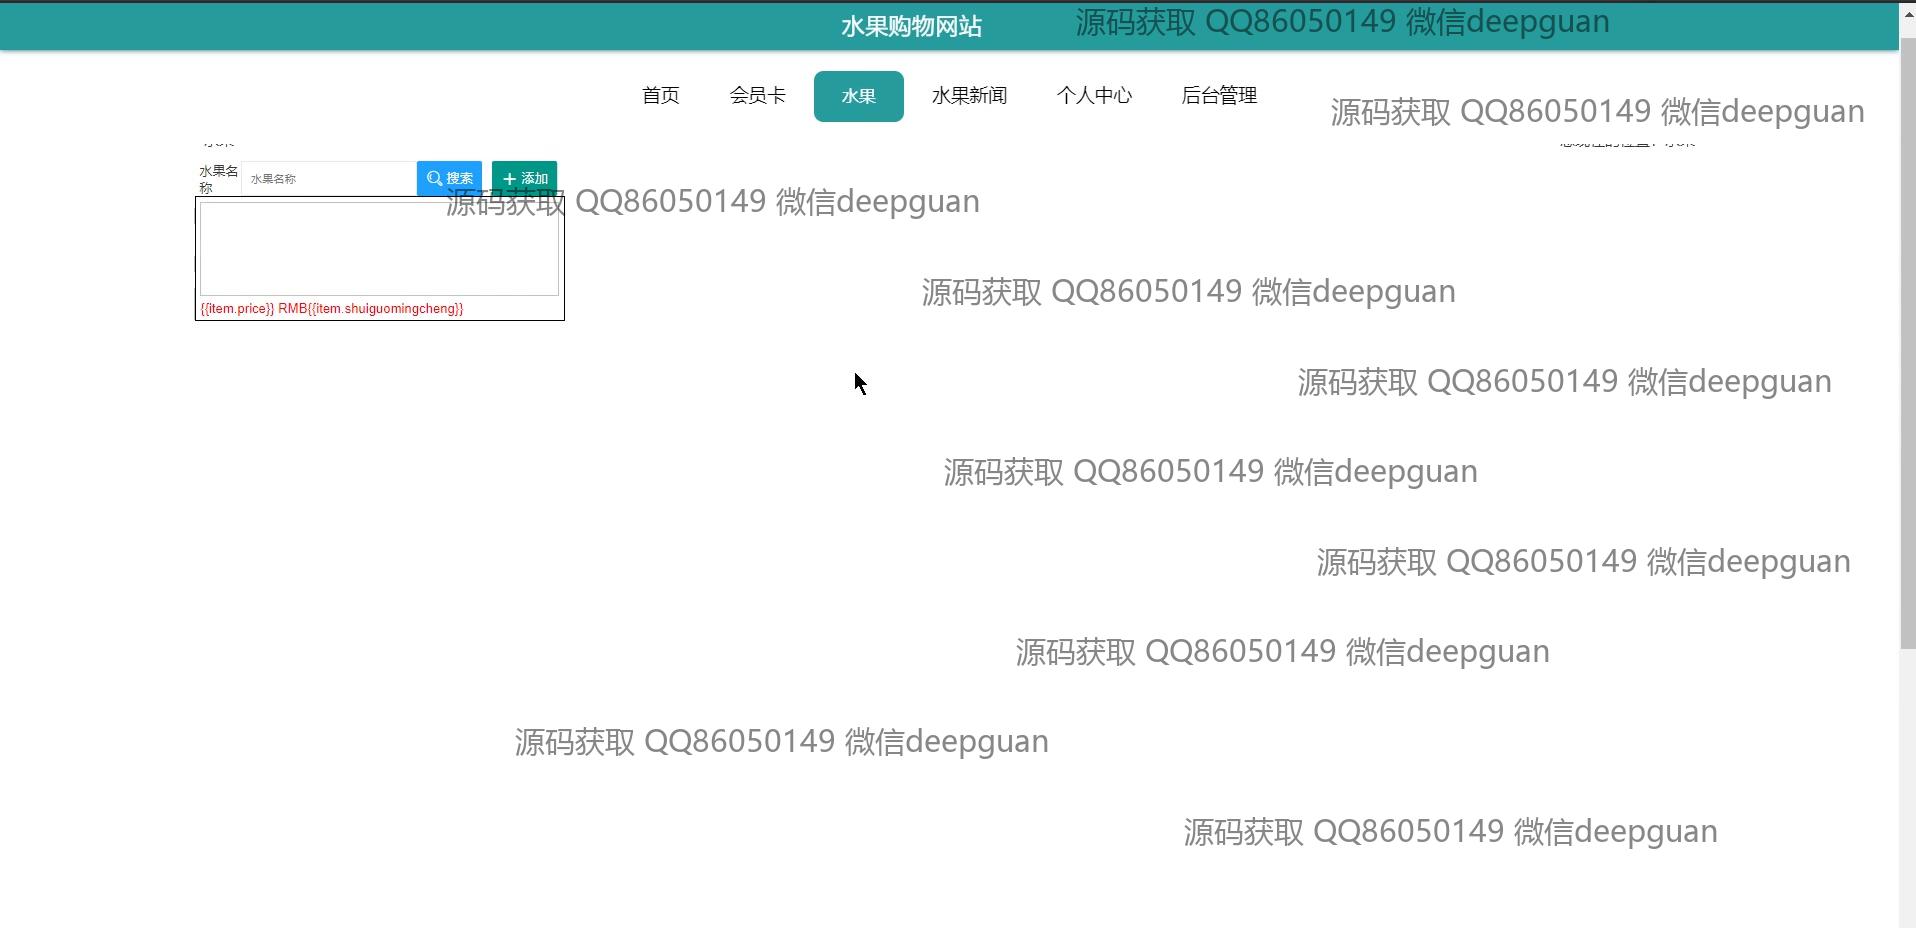The width and height of the screenshot is (1916, 928).
Task: Click the 水果购物网站 site title
Action: click(x=911, y=27)
